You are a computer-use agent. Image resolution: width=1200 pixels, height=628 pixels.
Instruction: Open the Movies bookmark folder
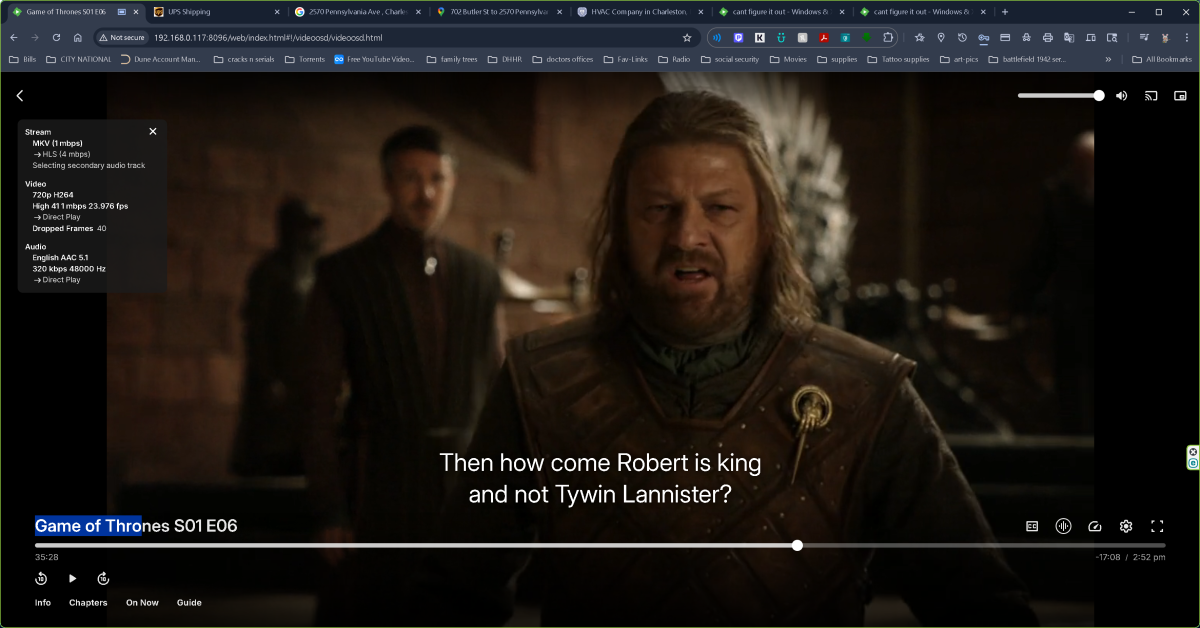[x=787, y=59]
